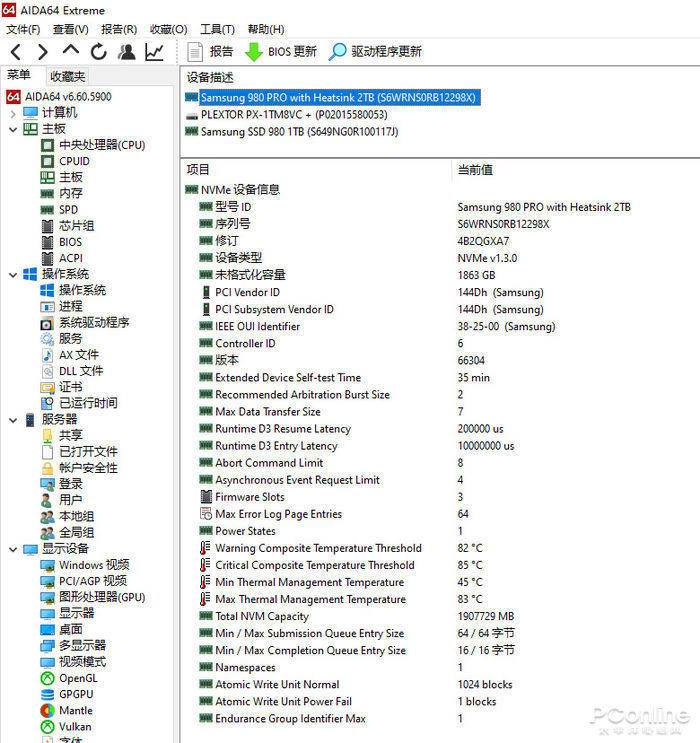Image resolution: width=700 pixels, height=743 pixels.
Task: Select the AX 文件 tree item
Action: point(70,355)
